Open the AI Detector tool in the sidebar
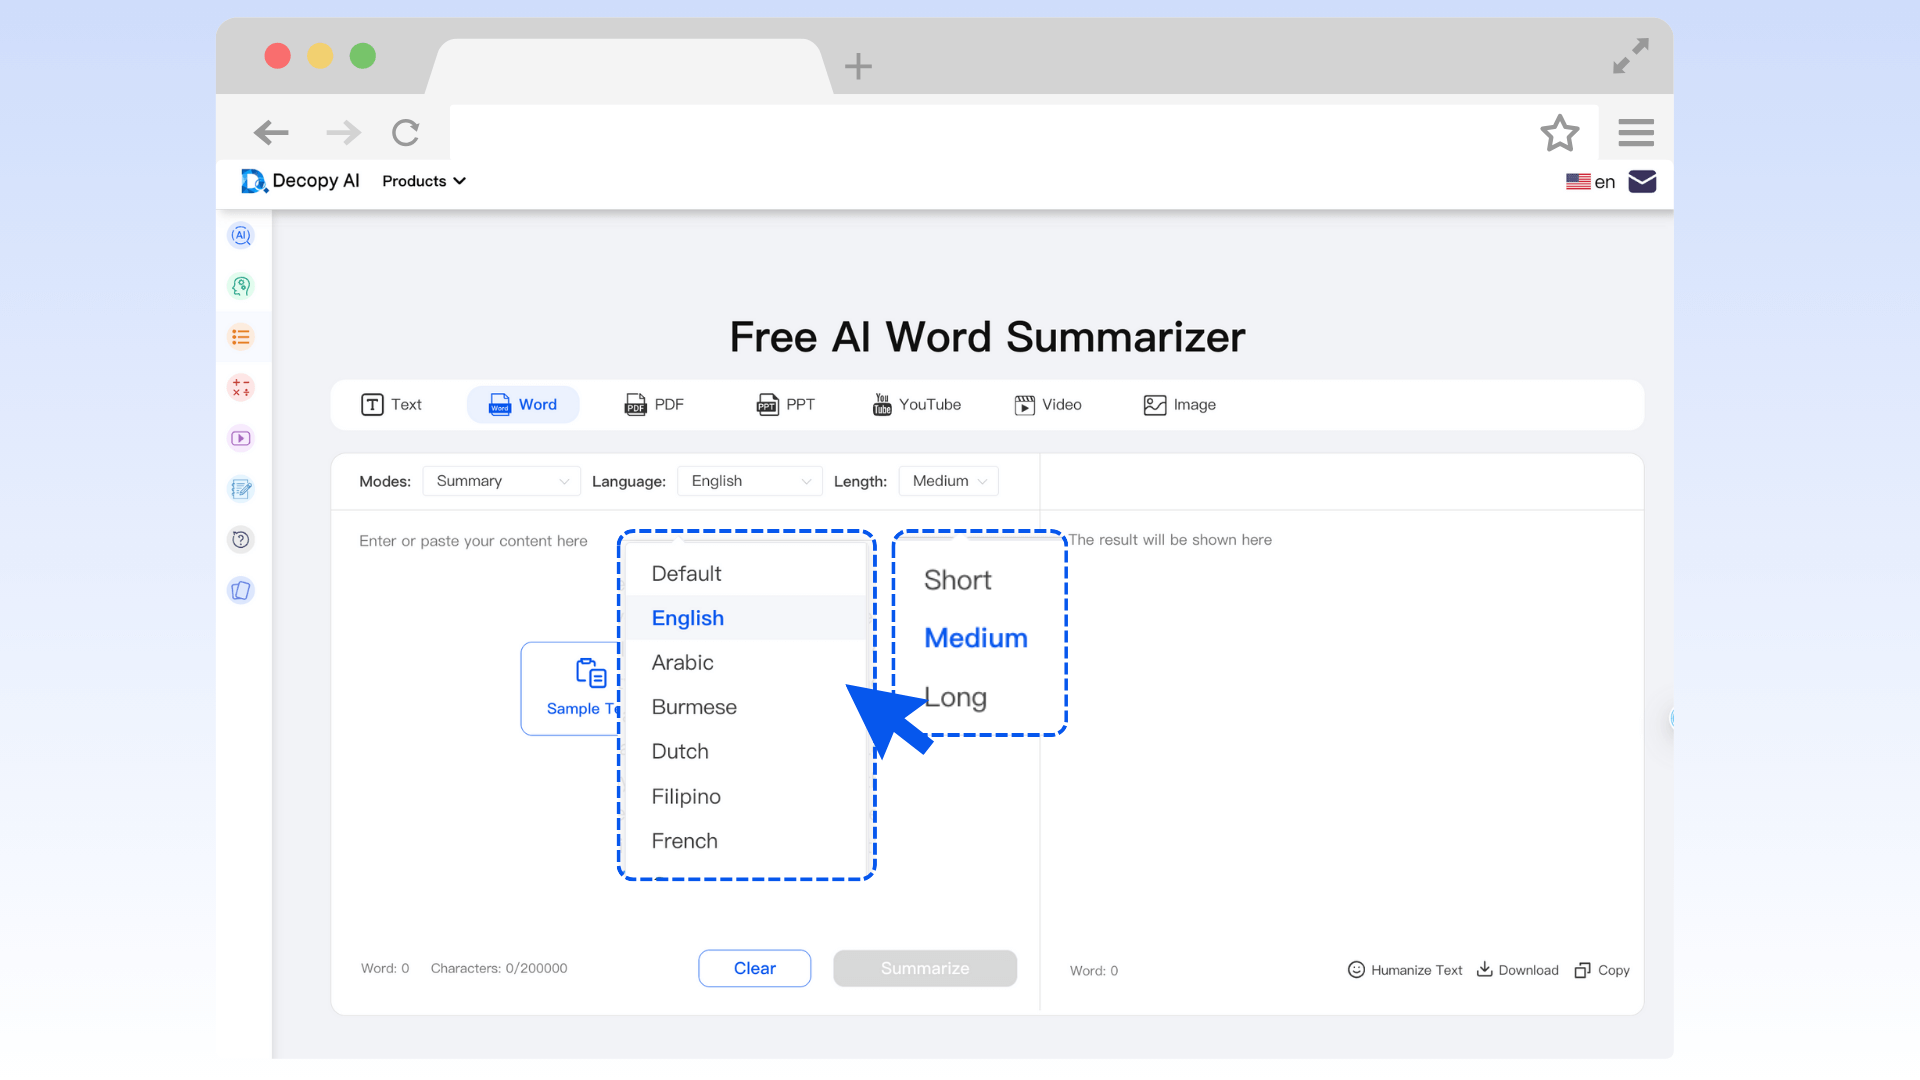The image size is (1920, 1080). [x=241, y=235]
